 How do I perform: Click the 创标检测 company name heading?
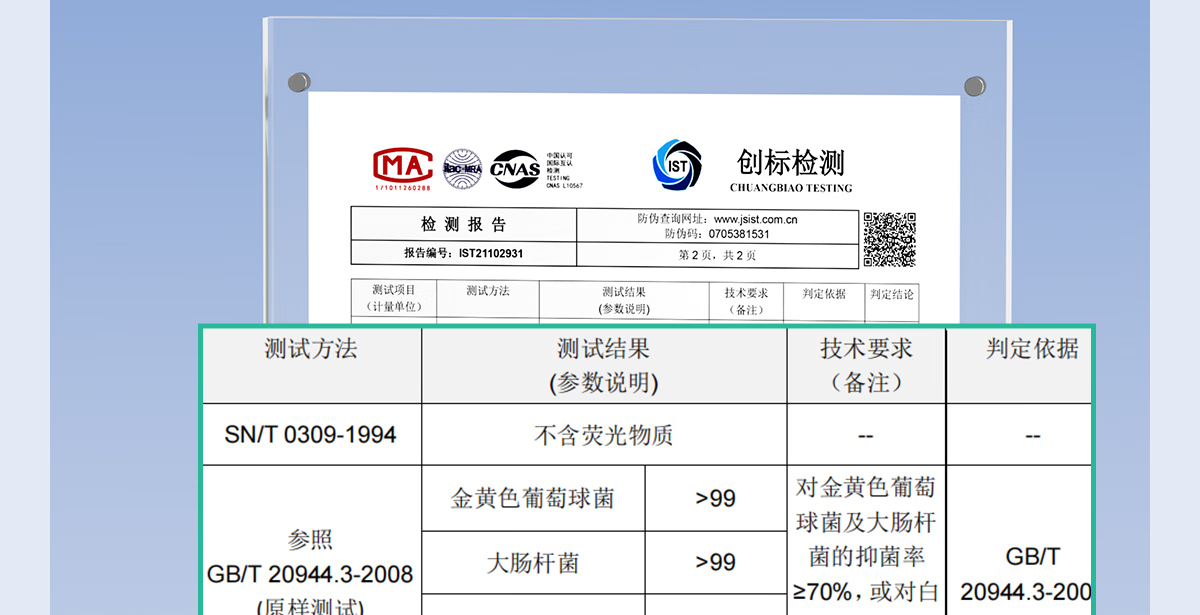[x=791, y=162]
